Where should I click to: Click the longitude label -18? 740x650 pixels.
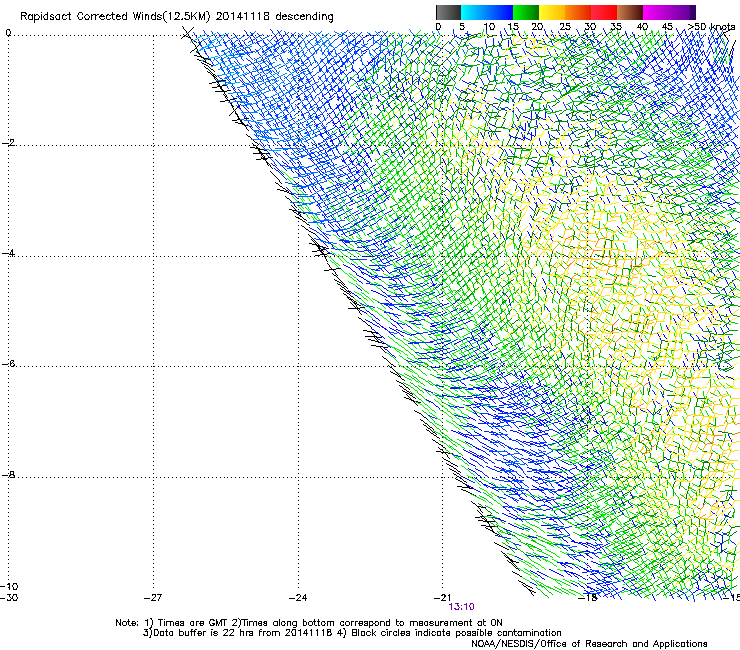[588, 597]
